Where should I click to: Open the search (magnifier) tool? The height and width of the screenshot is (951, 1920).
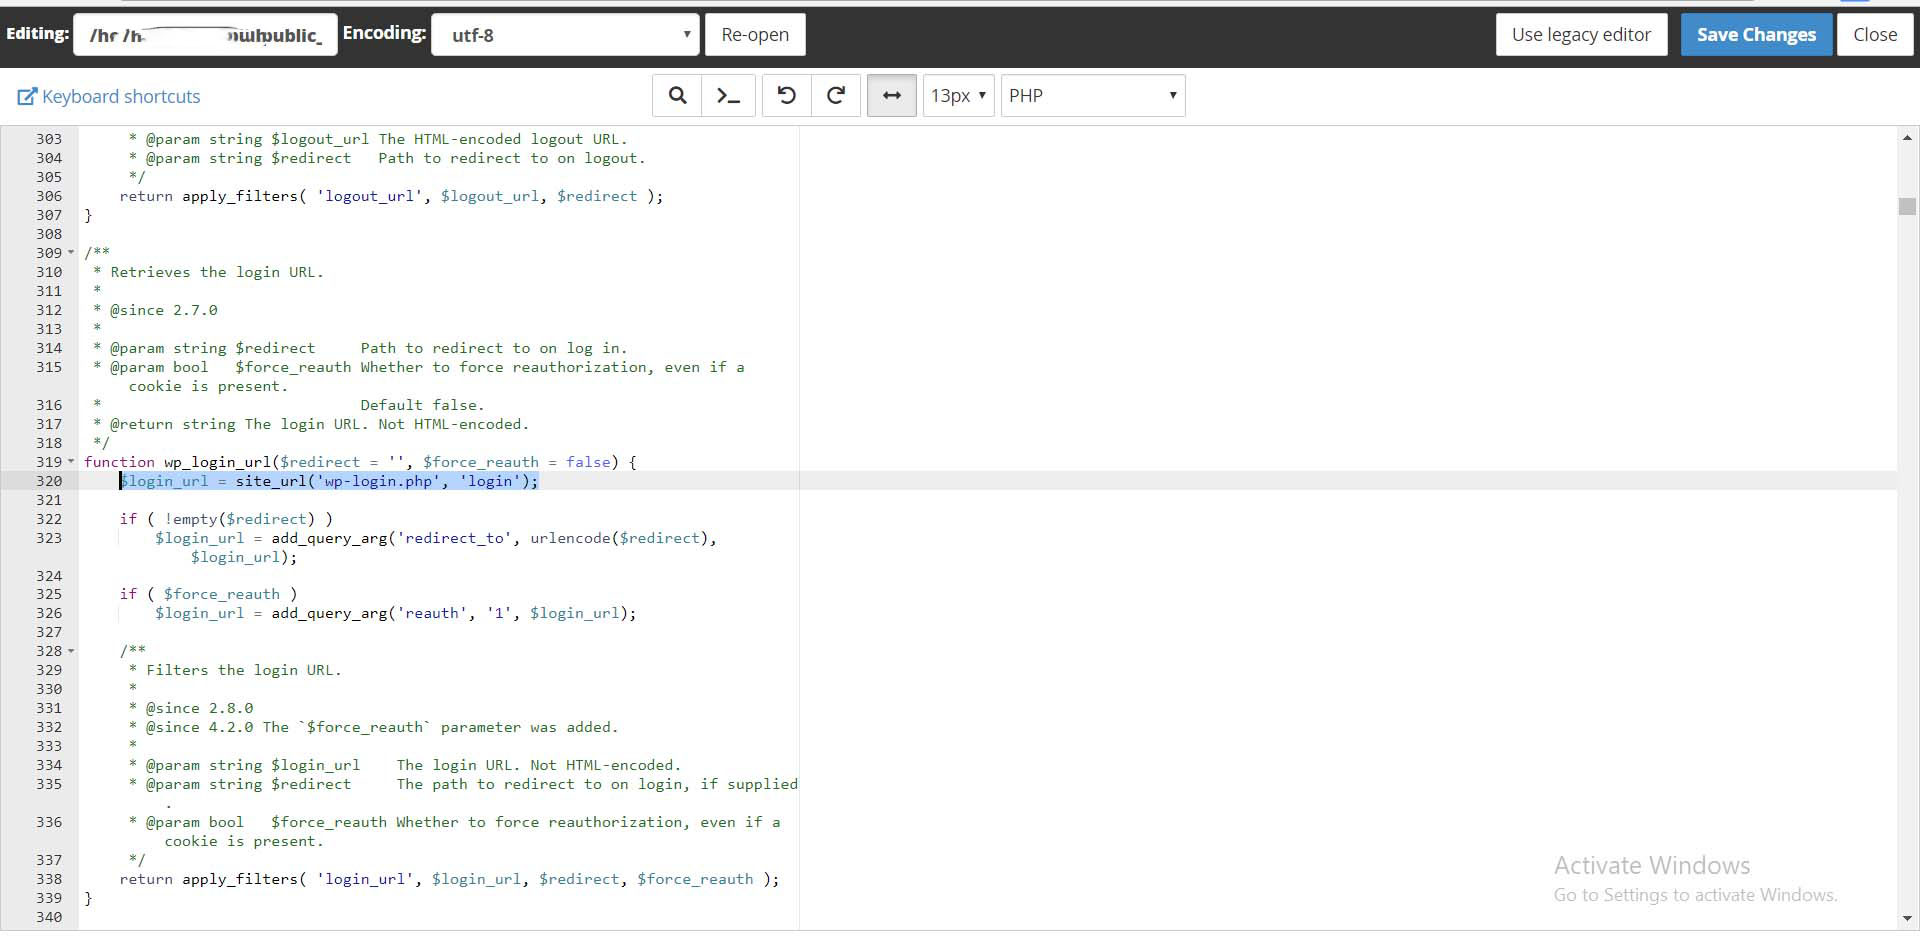pos(677,96)
